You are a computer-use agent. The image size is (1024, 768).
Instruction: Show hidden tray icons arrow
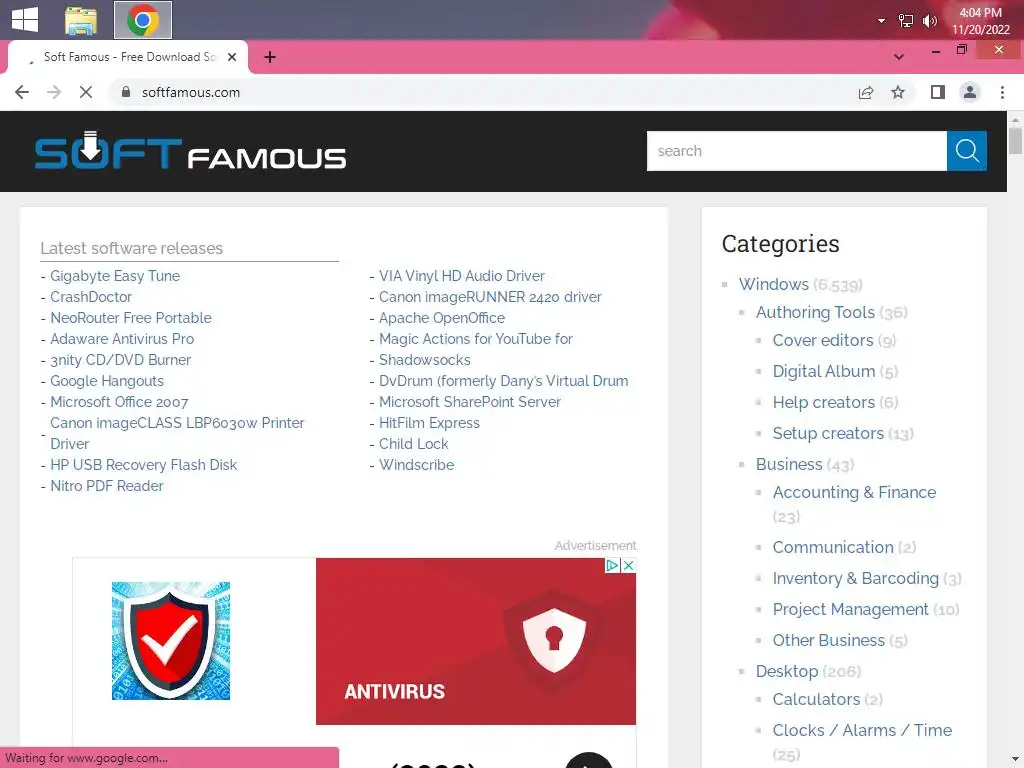coord(881,21)
